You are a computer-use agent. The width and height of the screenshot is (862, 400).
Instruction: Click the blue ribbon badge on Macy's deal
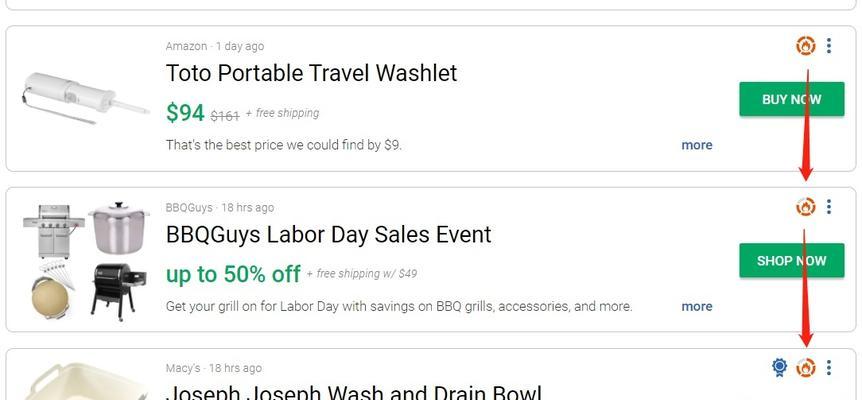tap(779, 367)
